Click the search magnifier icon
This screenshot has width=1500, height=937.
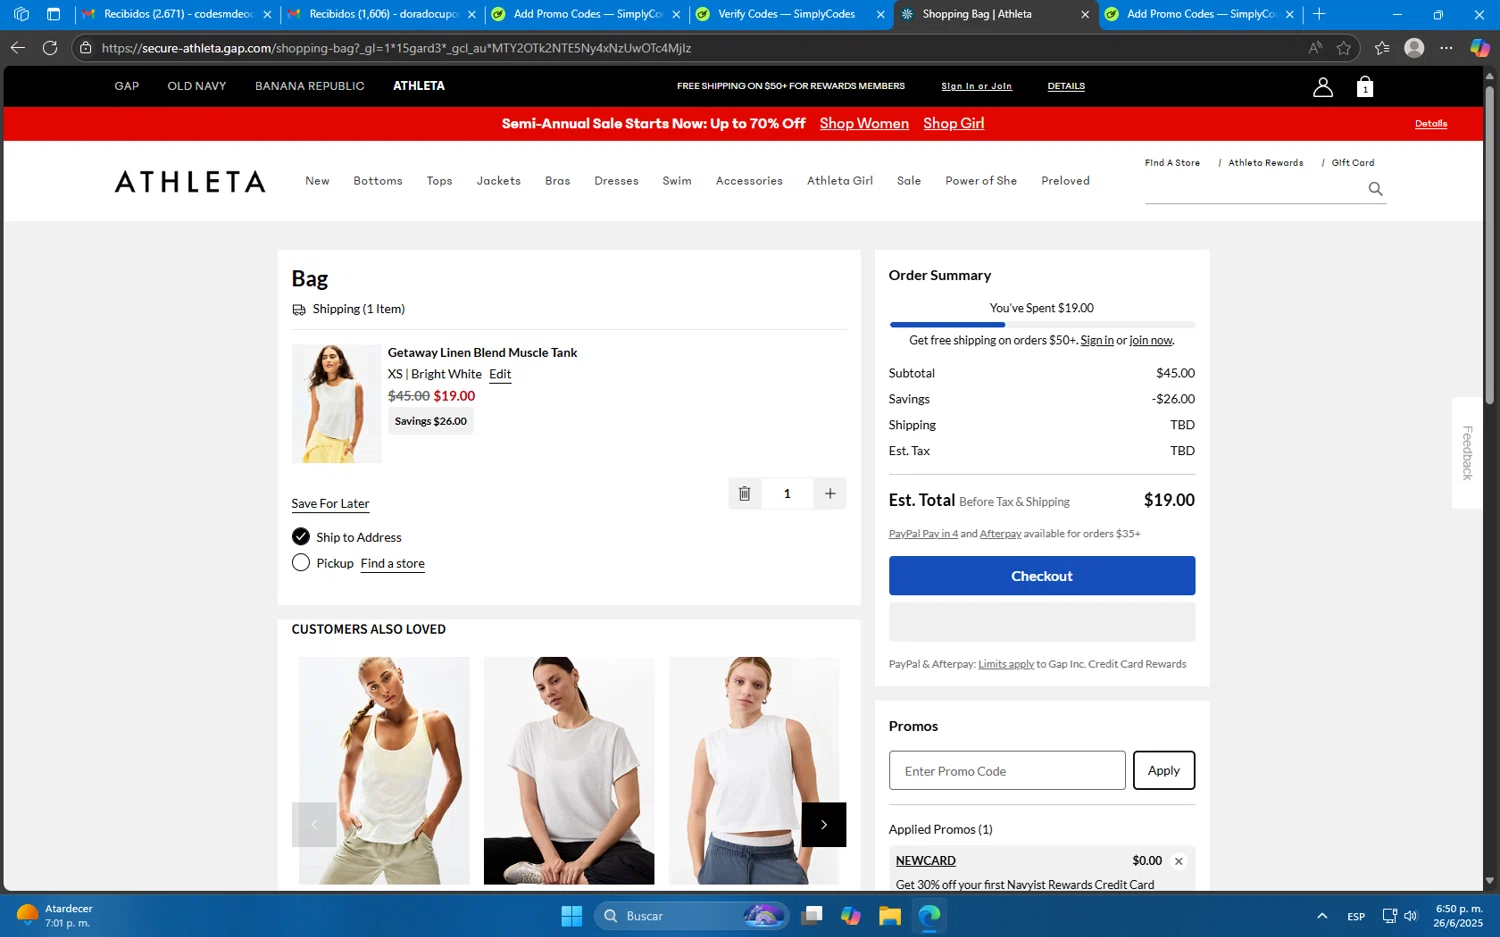pos(1375,189)
